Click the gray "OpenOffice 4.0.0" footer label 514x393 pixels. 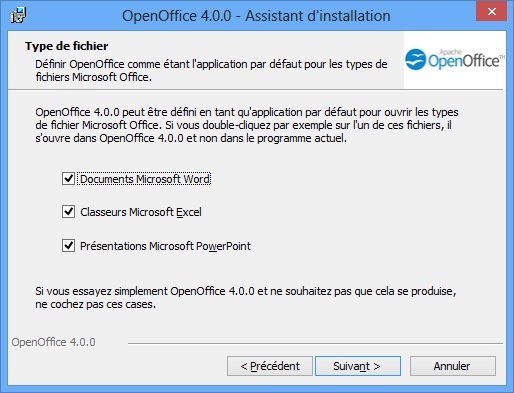coord(54,342)
